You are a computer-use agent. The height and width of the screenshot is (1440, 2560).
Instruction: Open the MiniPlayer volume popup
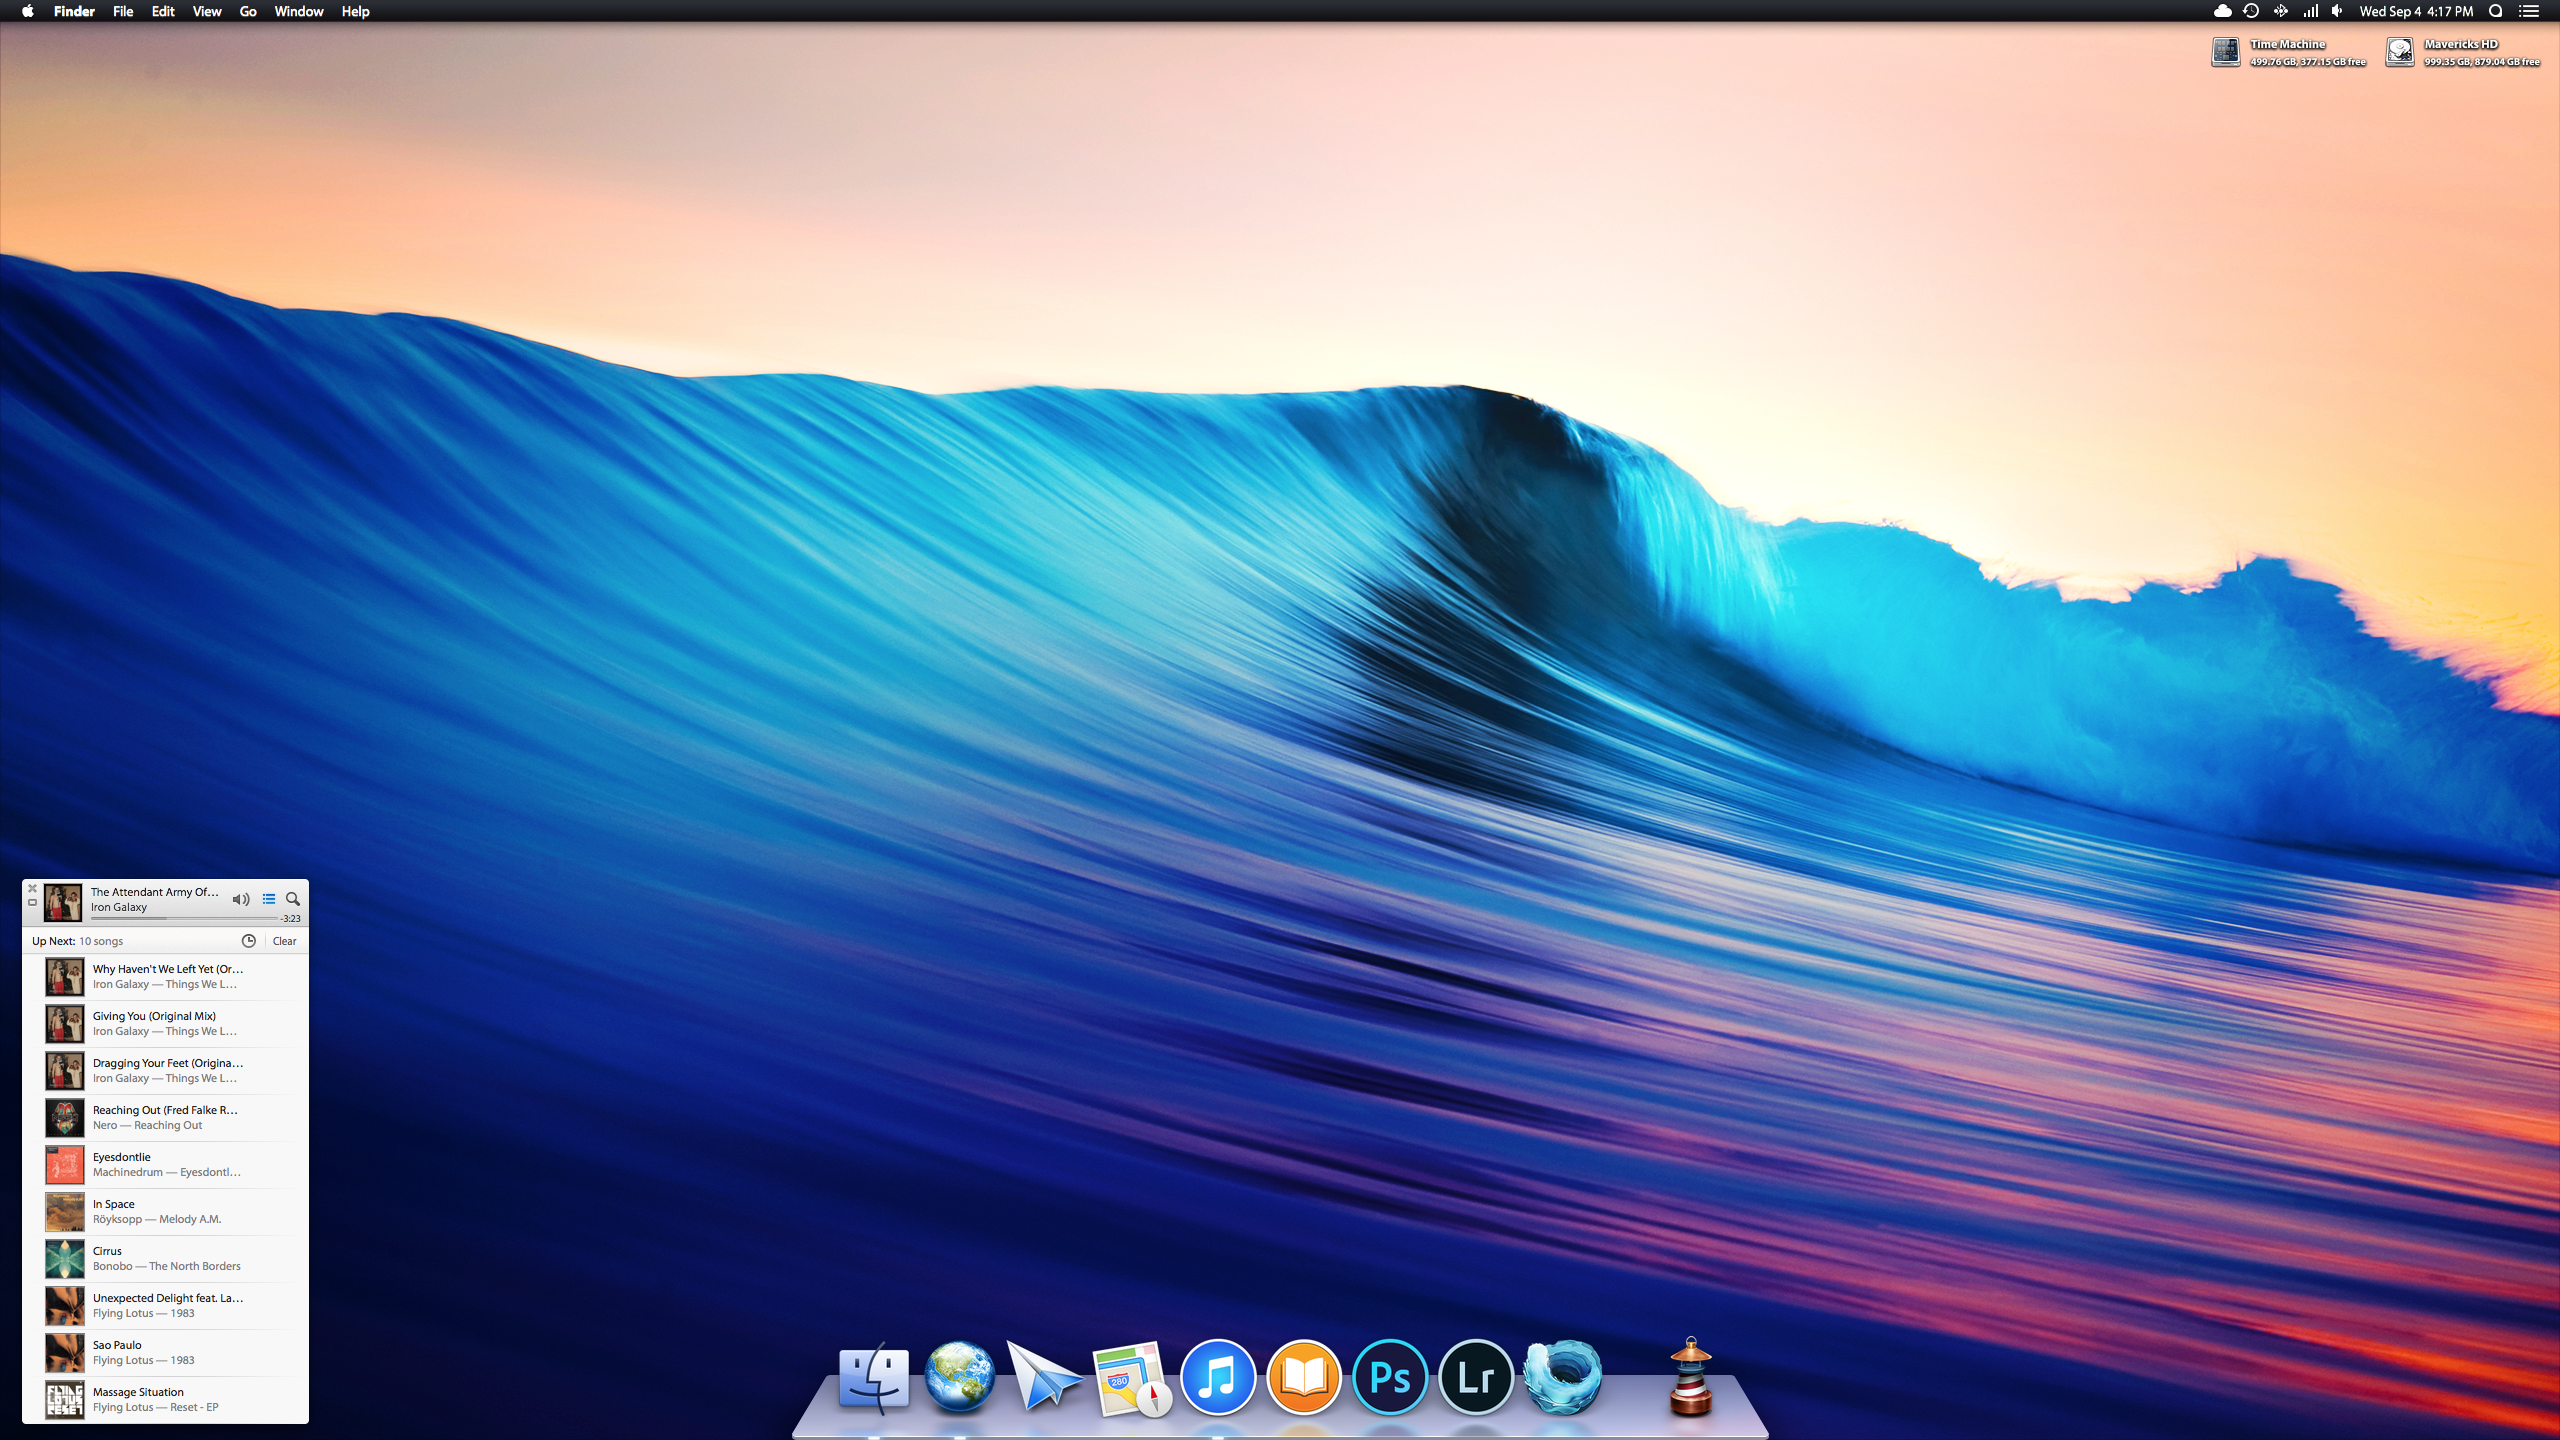click(x=241, y=899)
